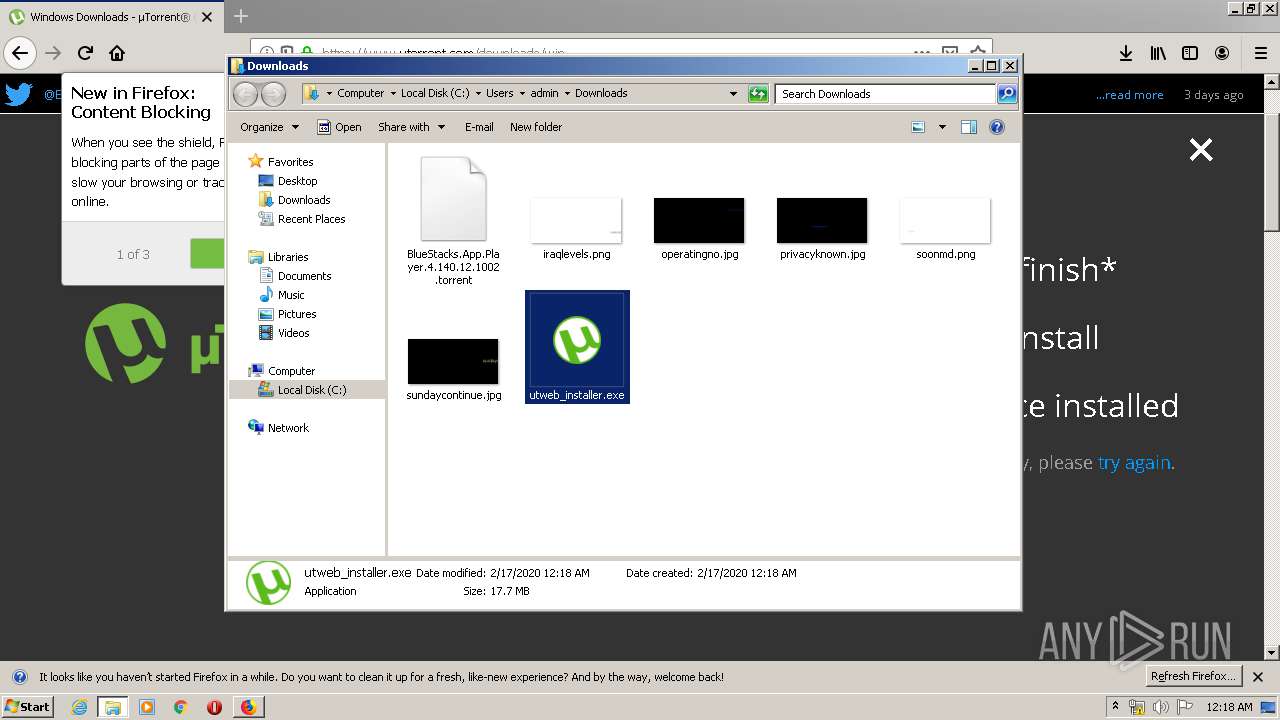This screenshot has width=1280, height=720.
Task: Open a new Firefox tab
Action: pyautogui.click(x=240, y=16)
